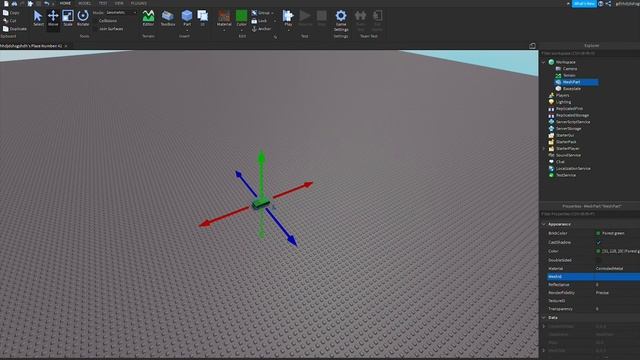Collapse the Workspace tree node

[x=544, y=62]
